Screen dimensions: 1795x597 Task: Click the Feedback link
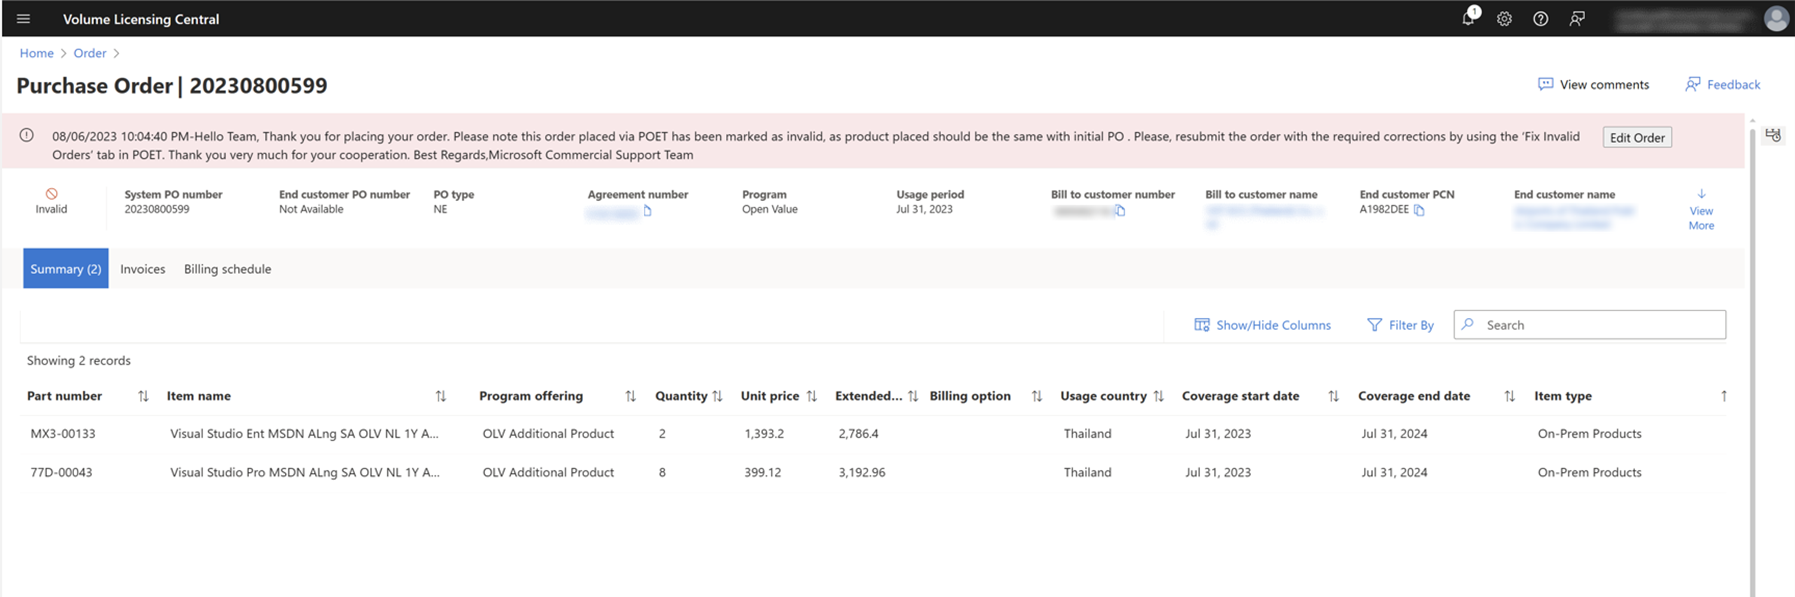coord(1722,85)
